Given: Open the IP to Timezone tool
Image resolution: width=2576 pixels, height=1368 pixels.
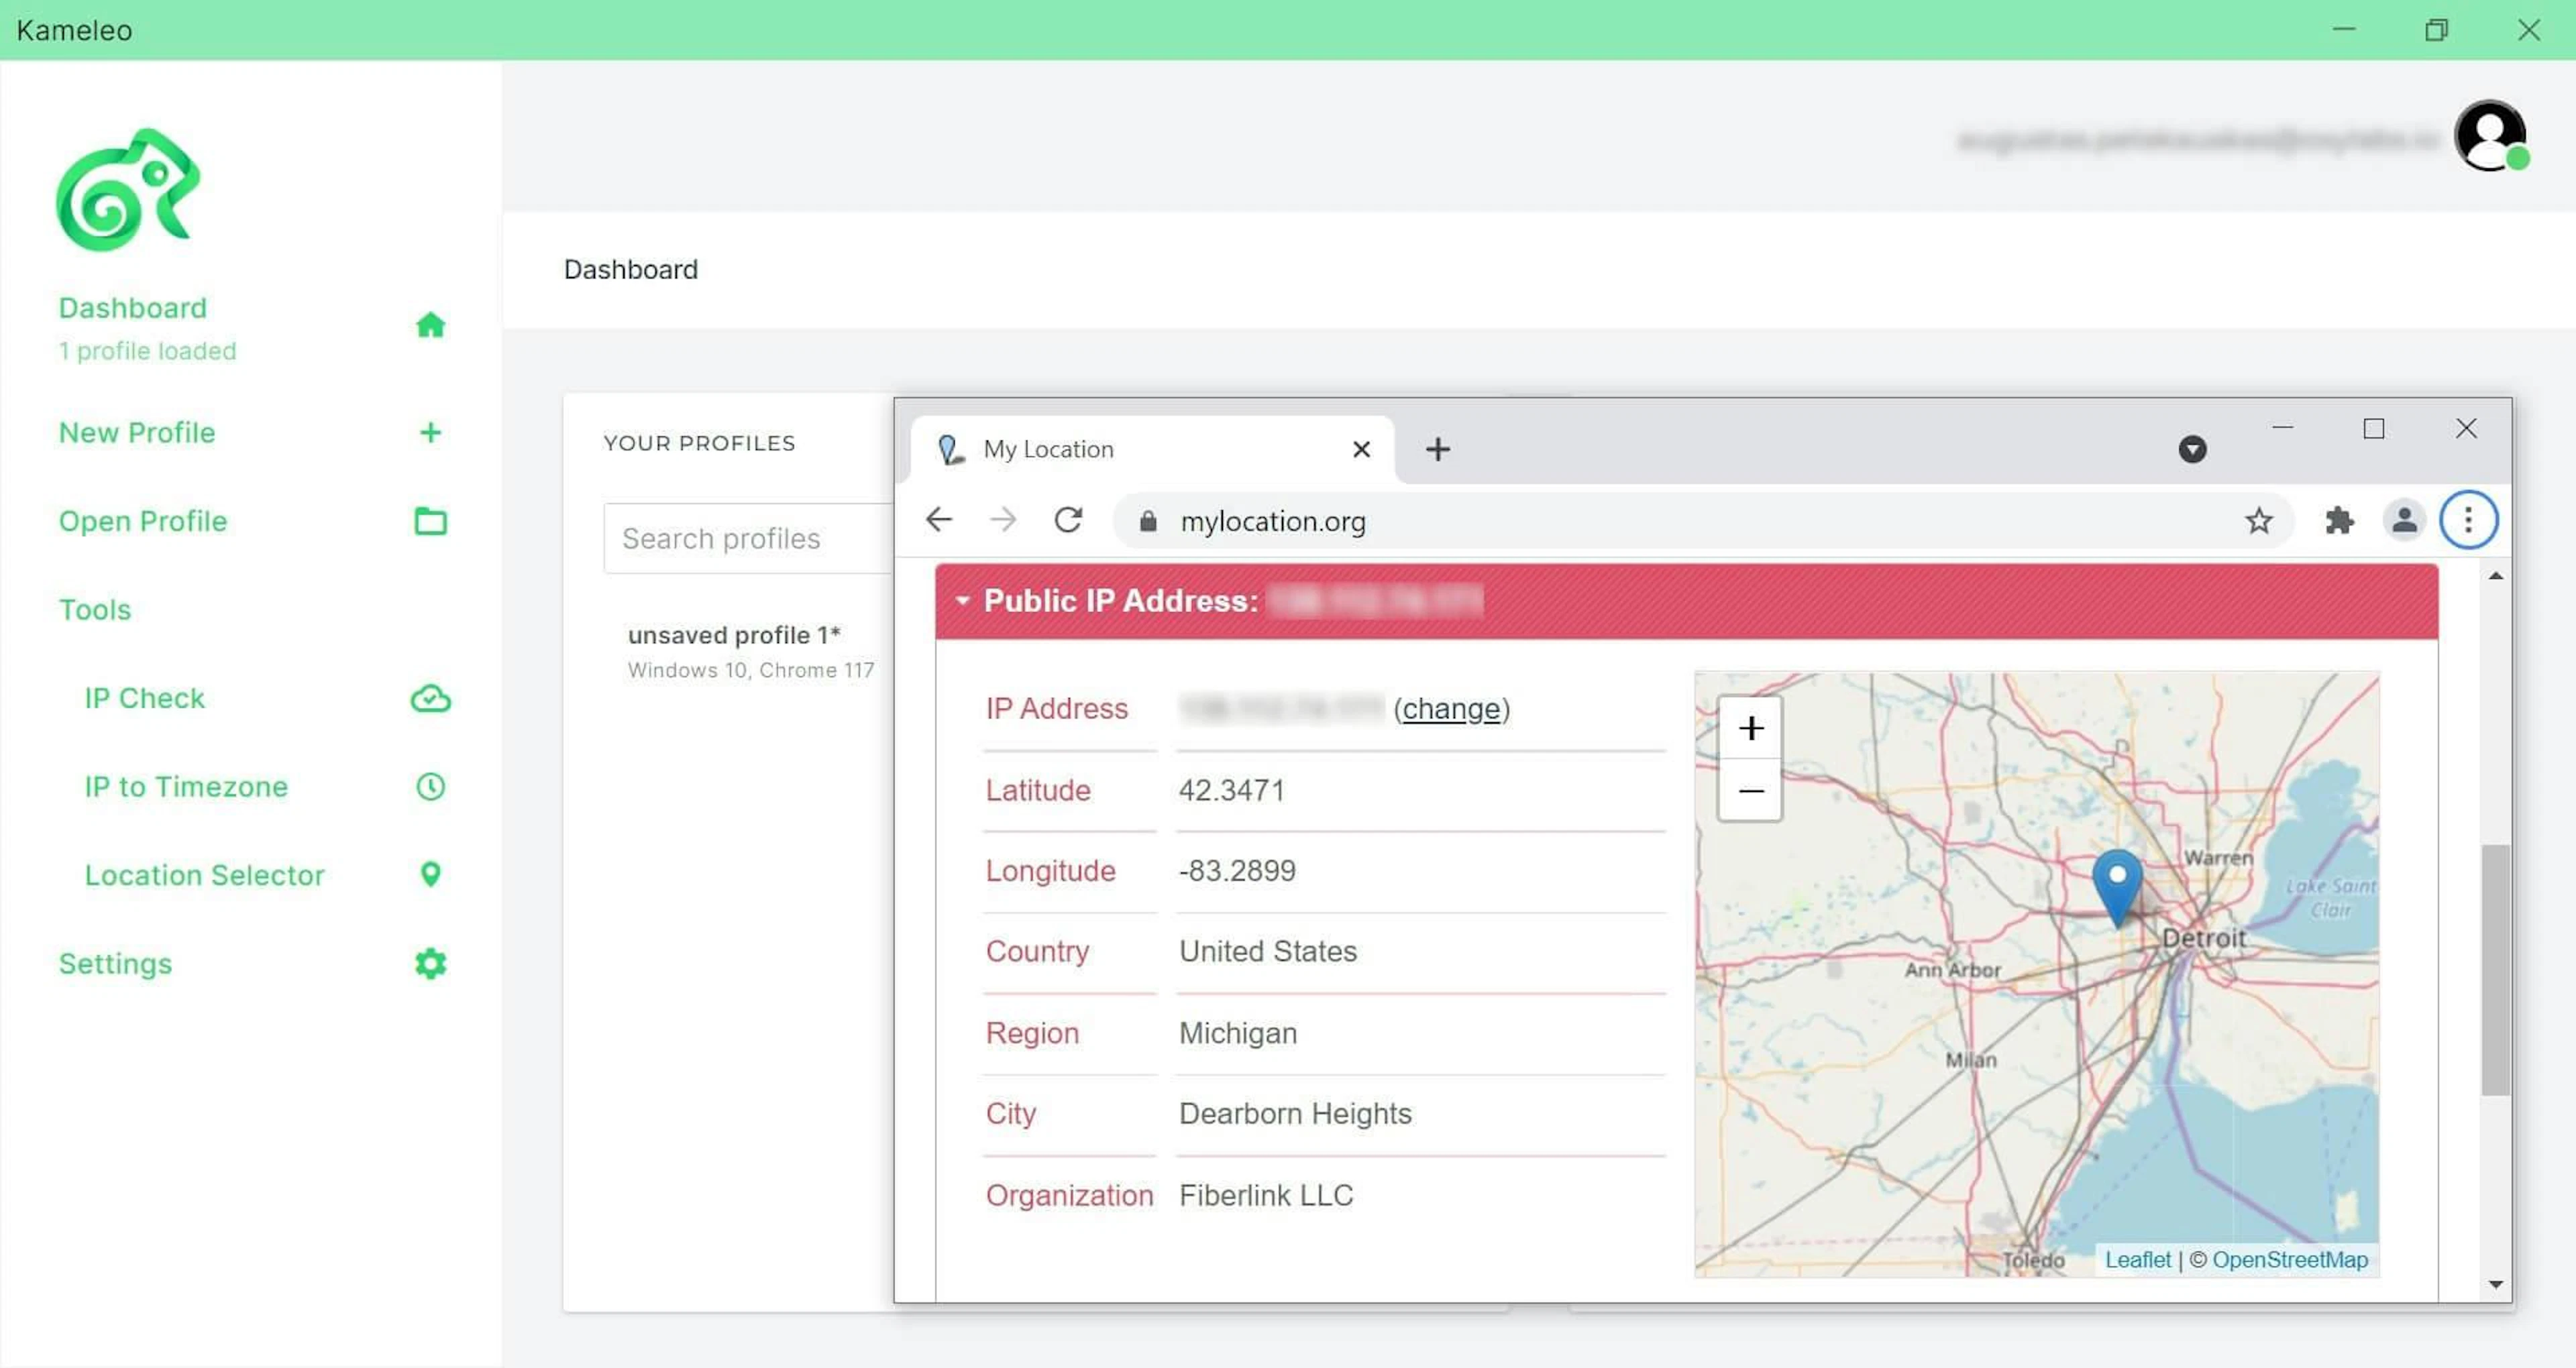Looking at the screenshot, I should click(x=186, y=787).
